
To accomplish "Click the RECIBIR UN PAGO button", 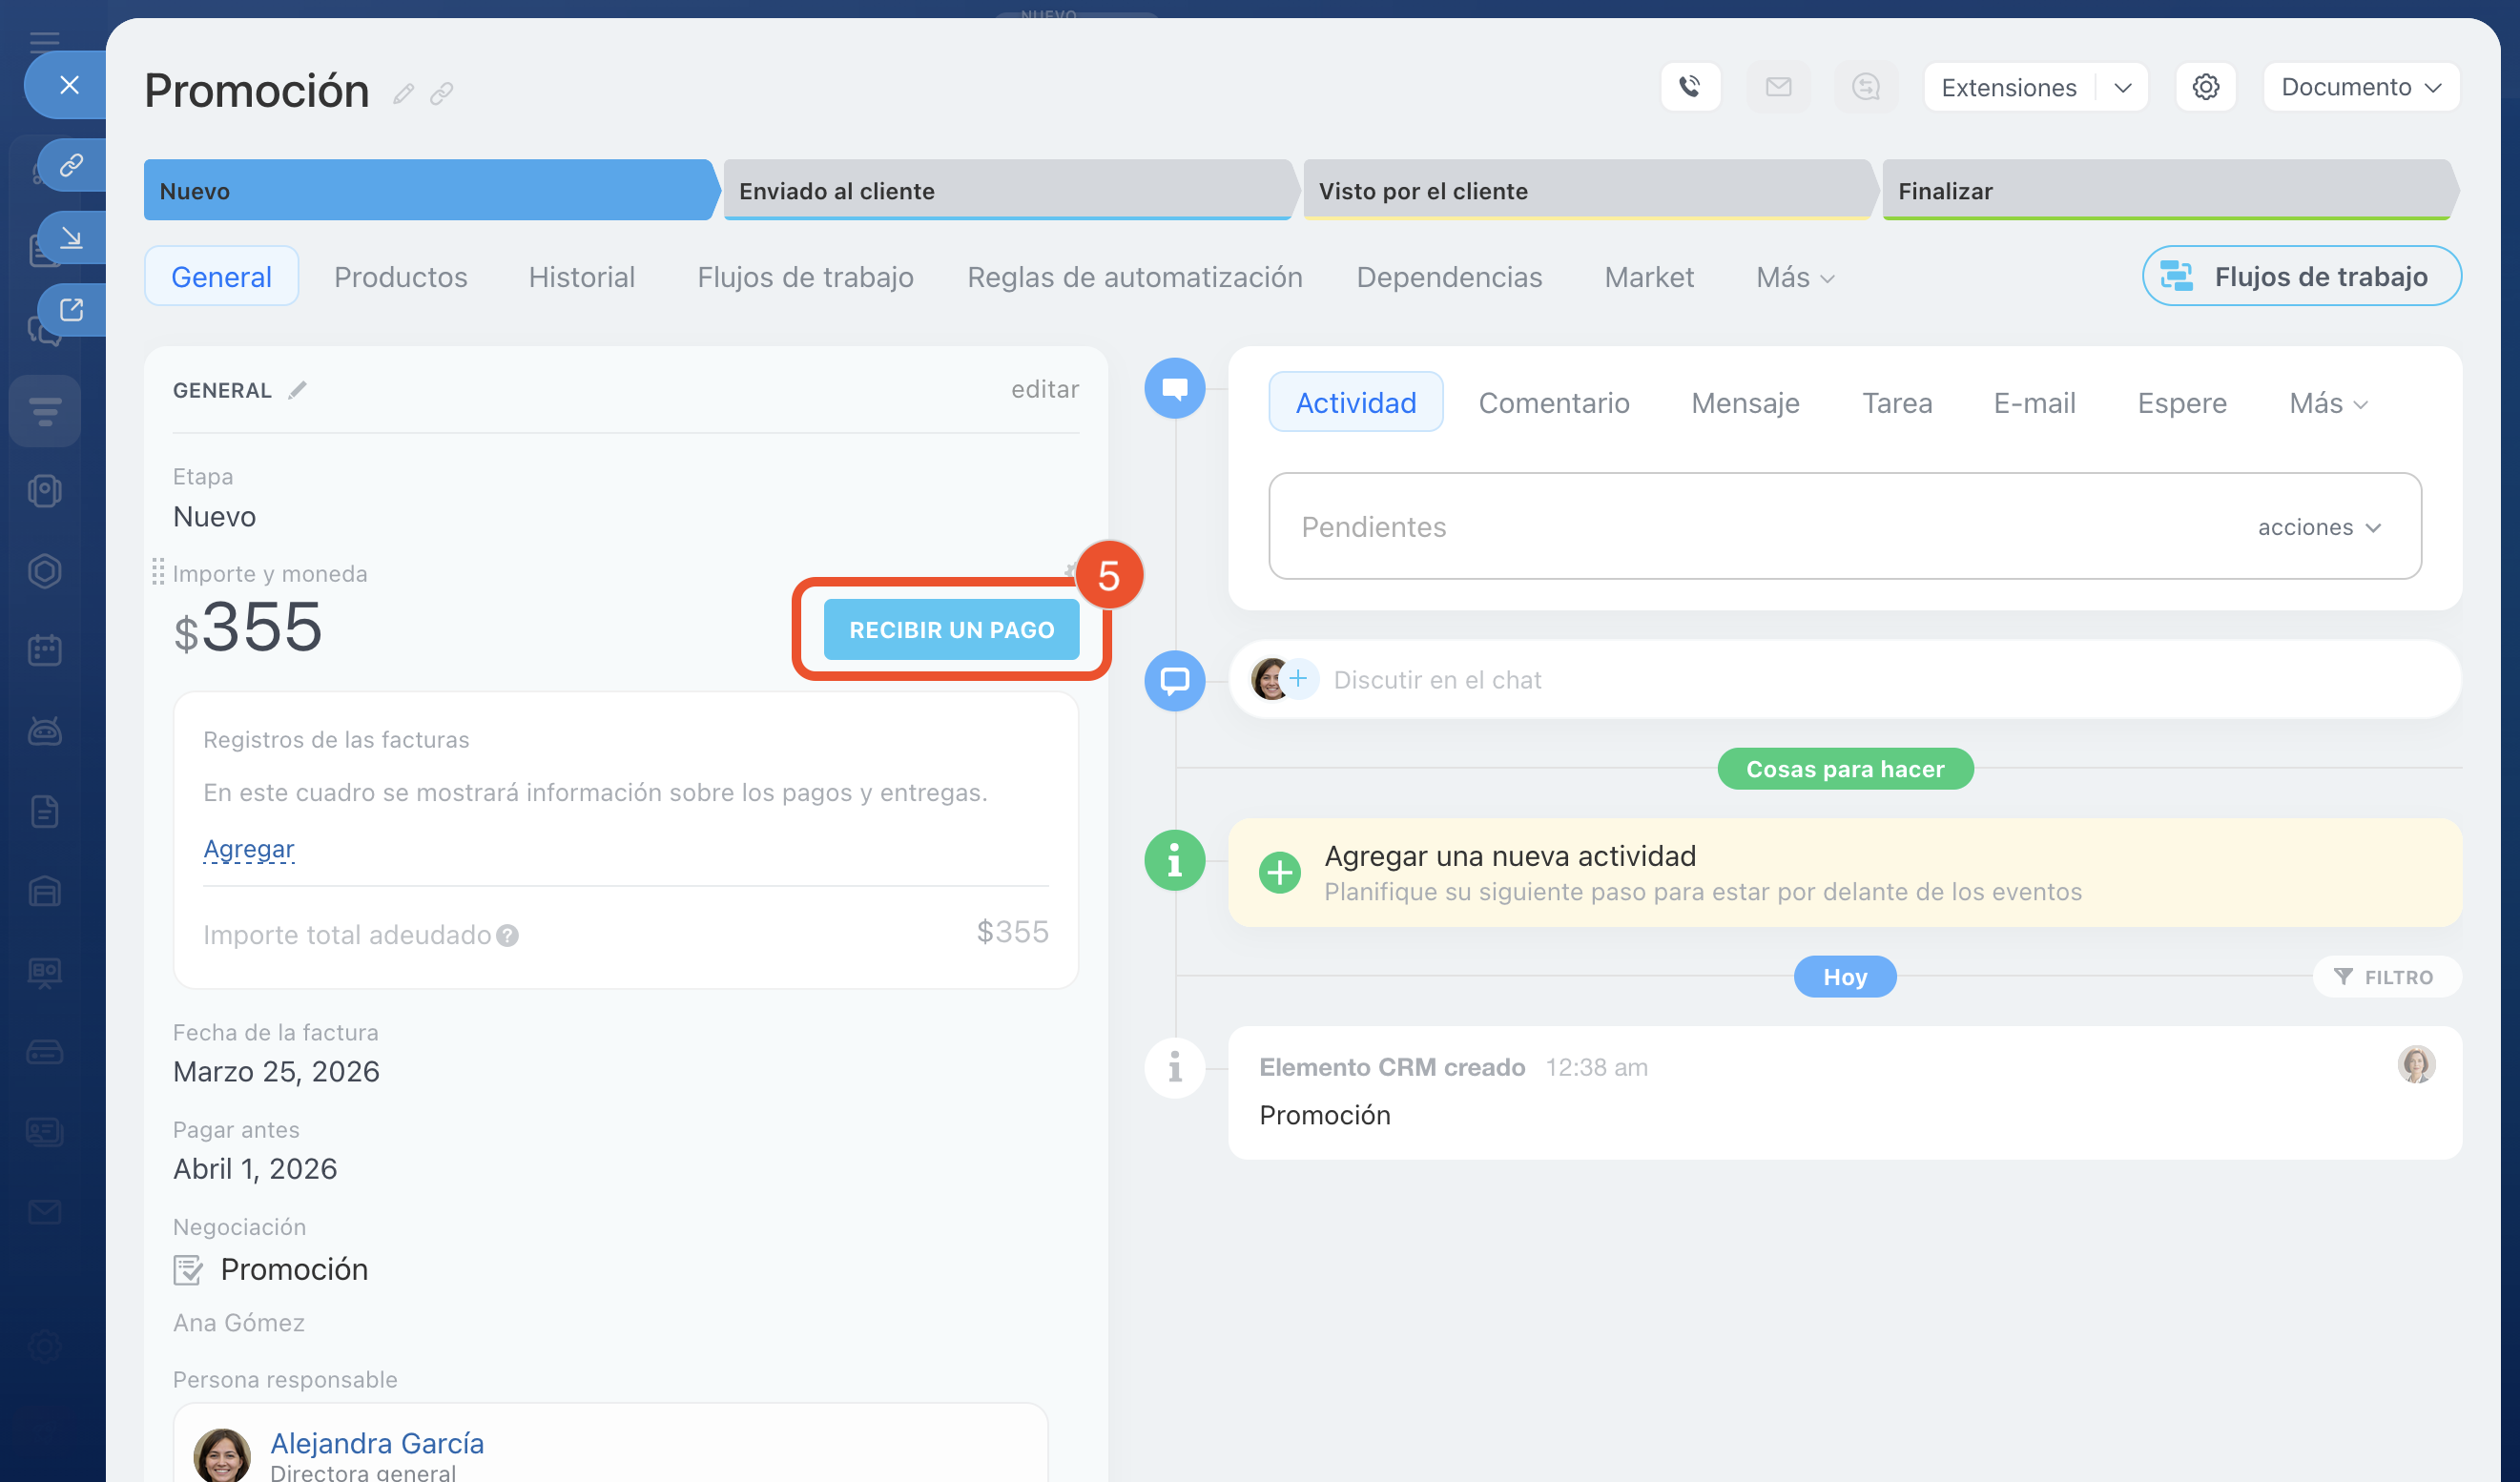I will coord(951,630).
